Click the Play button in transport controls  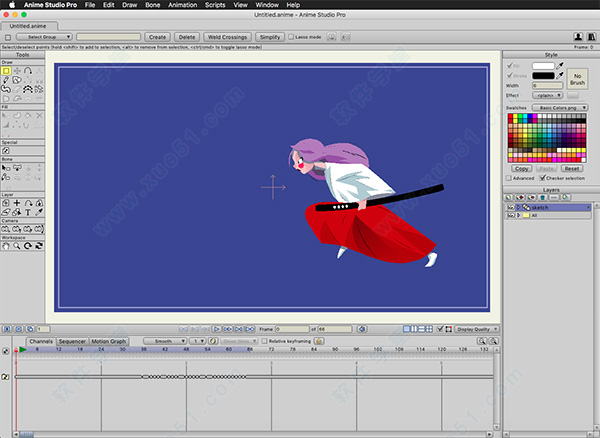[x=217, y=329]
